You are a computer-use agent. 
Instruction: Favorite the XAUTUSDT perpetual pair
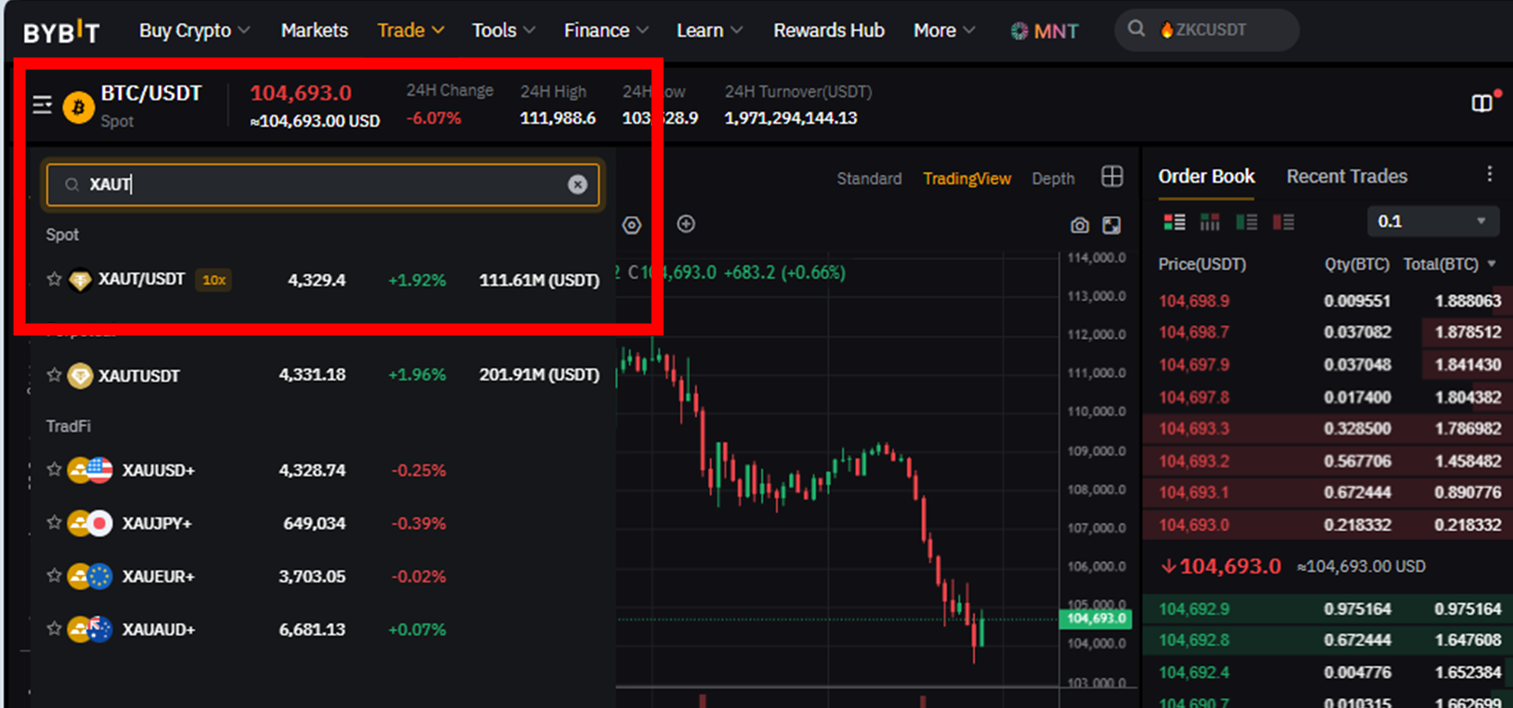coord(54,375)
